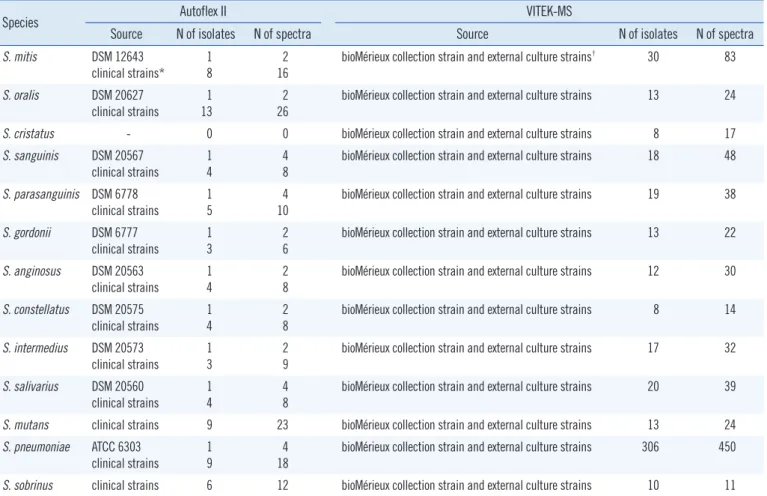Click the bioMérieux source text in S. sobrinus row
The image size is (767, 496).
(x=466, y=485)
